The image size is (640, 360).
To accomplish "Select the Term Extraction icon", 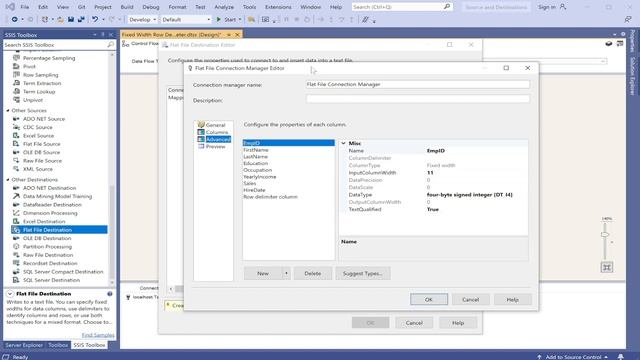I will pyautogui.click(x=16, y=83).
